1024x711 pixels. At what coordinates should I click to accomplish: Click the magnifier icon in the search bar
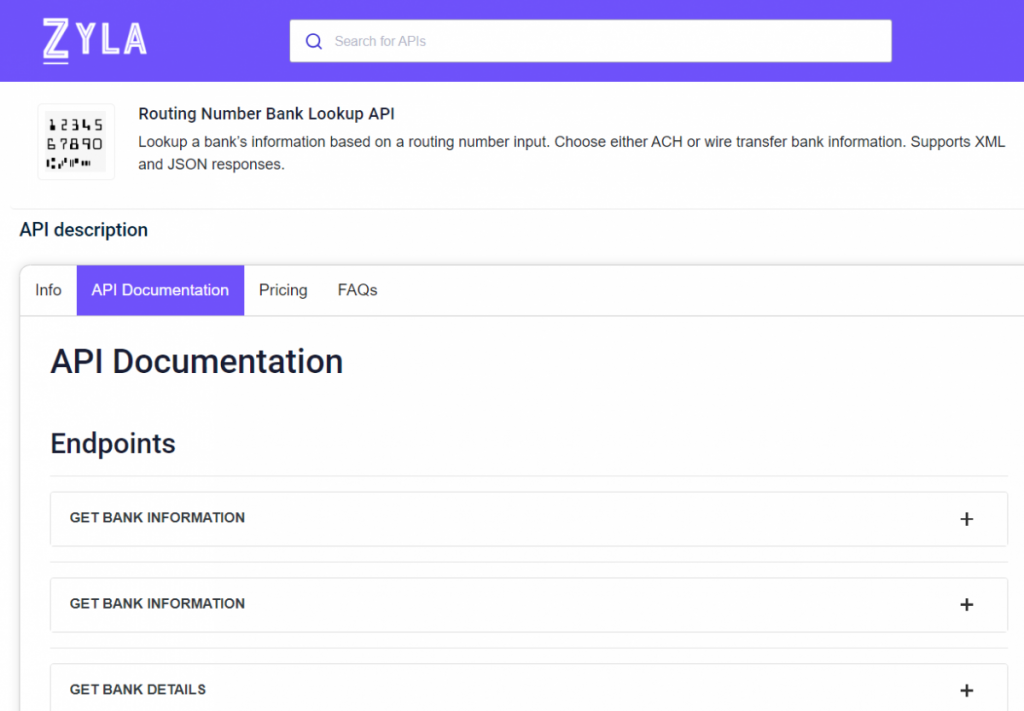[314, 41]
